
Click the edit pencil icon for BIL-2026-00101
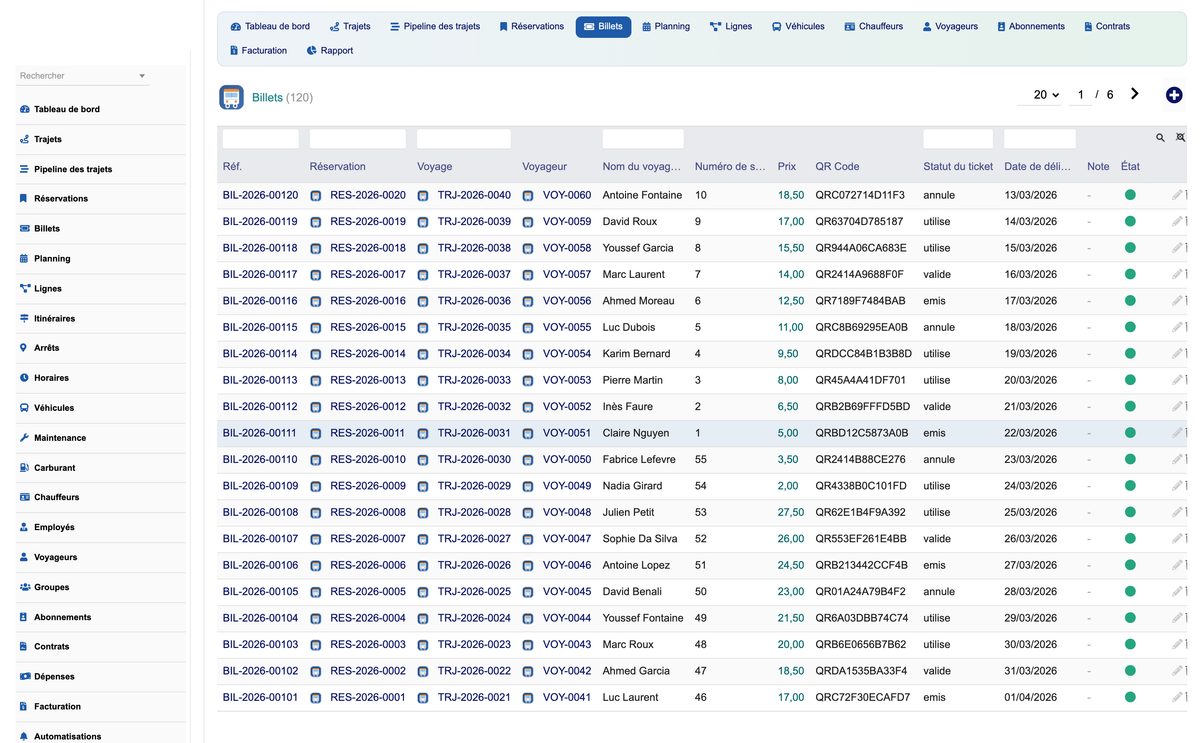click(1177, 697)
